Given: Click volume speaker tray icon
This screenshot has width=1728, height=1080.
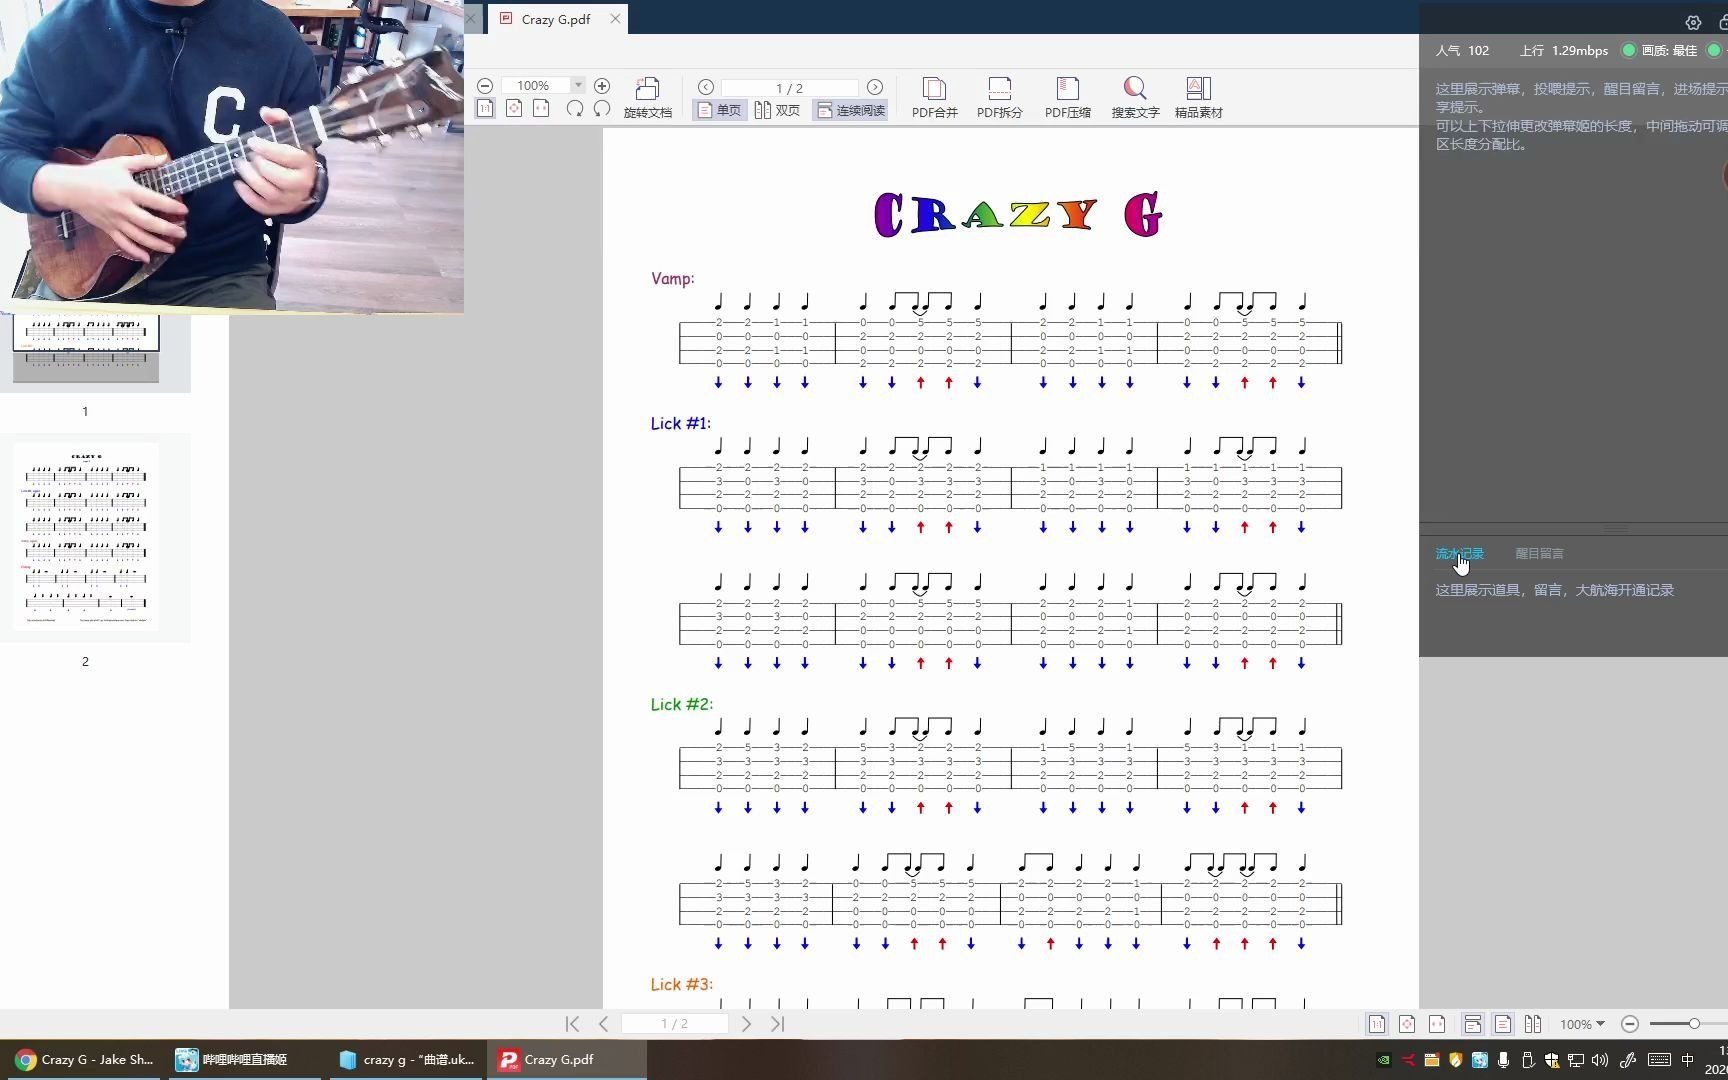Looking at the screenshot, I should tap(1600, 1060).
